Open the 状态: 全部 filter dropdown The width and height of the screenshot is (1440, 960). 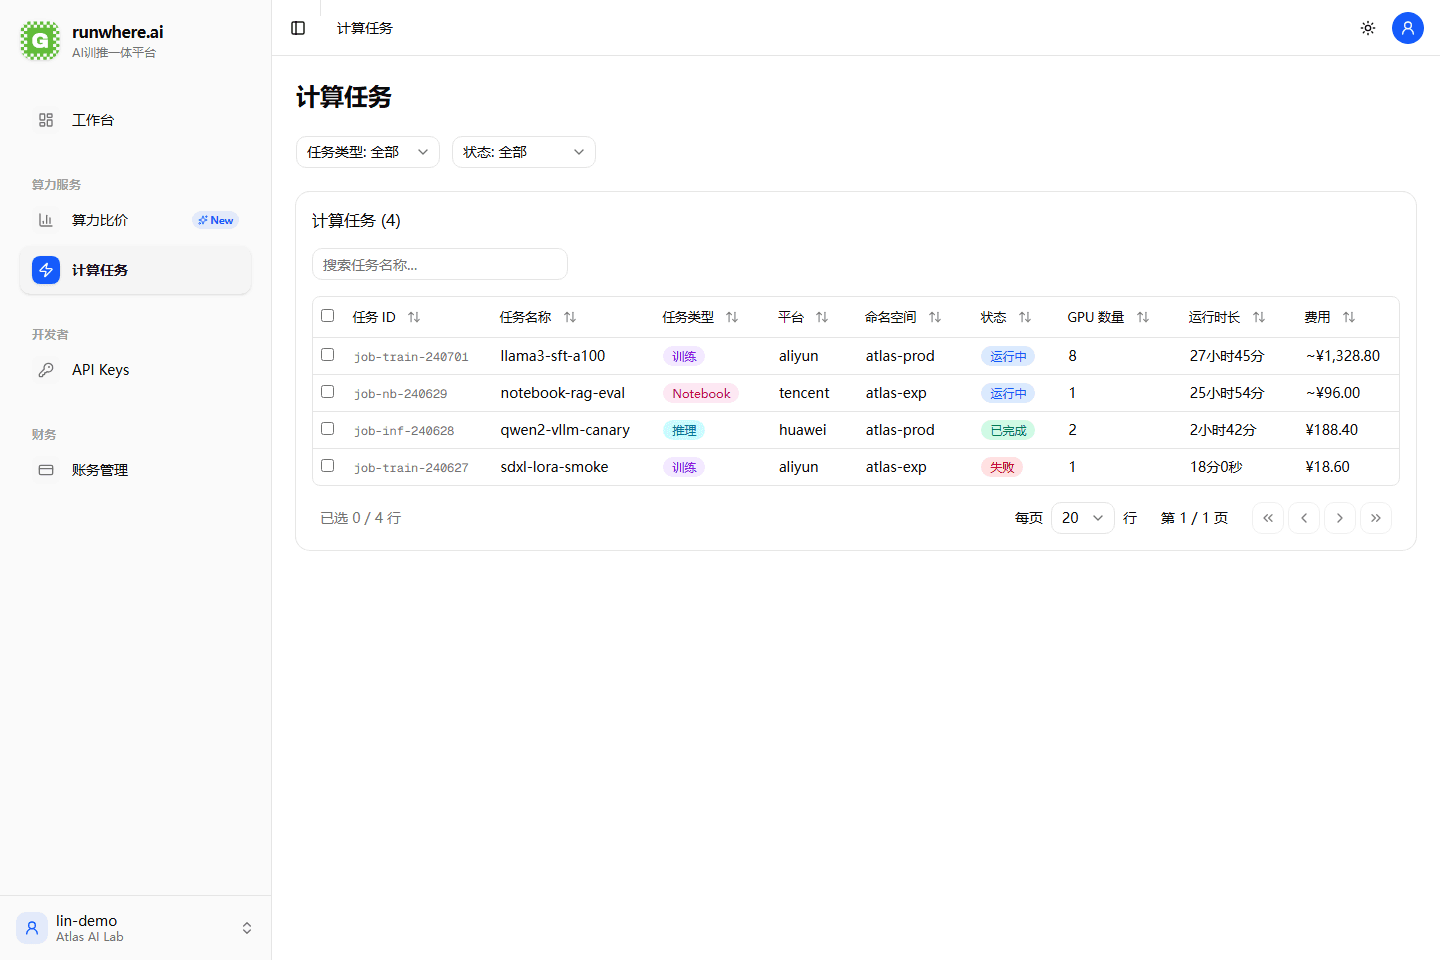pos(524,152)
